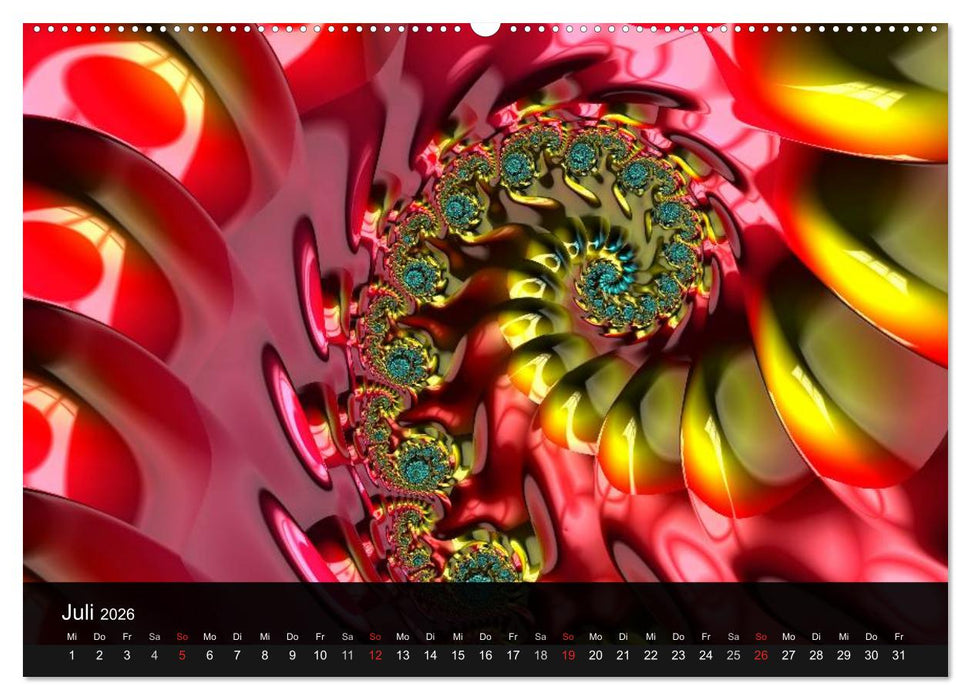Select the last date 31

899,656
